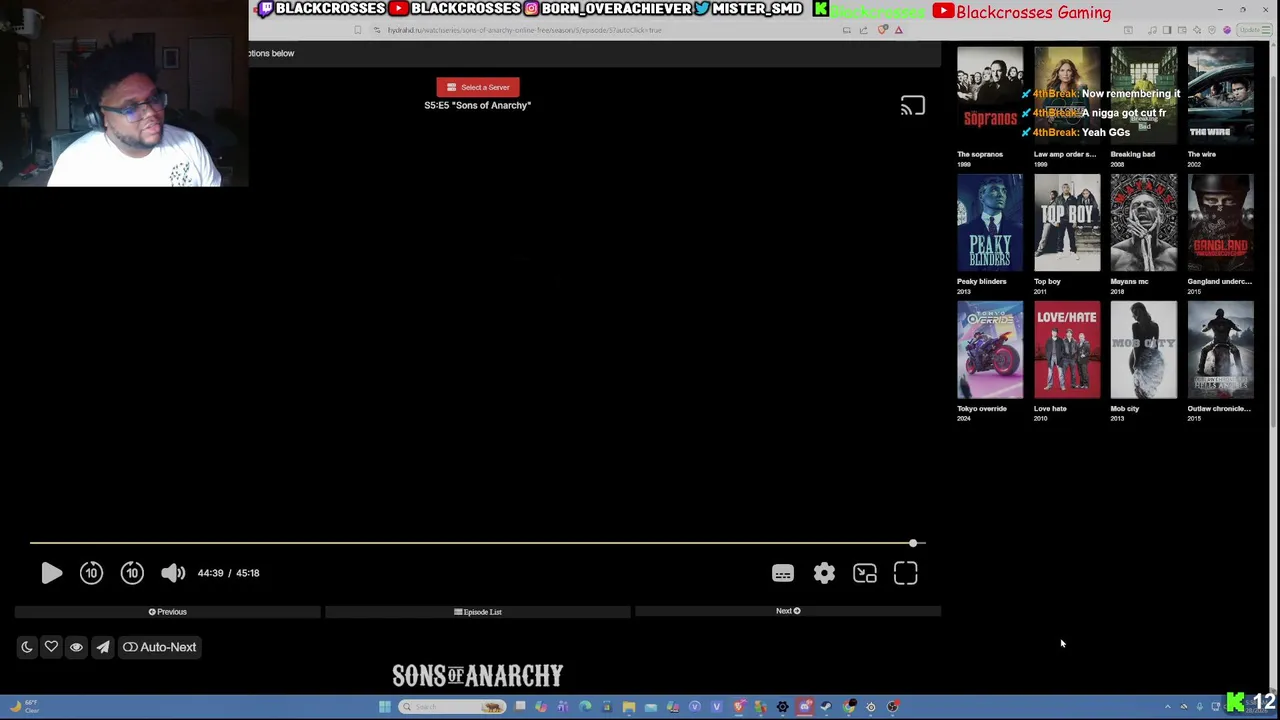Add show to favorites with heart icon
Screen dimensions: 1280x720
(51, 647)
